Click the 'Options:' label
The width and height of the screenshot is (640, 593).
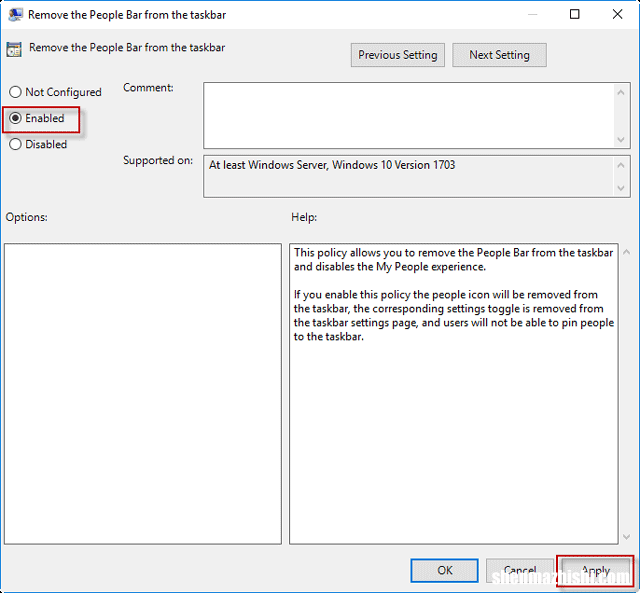click(x=27, y=217)
